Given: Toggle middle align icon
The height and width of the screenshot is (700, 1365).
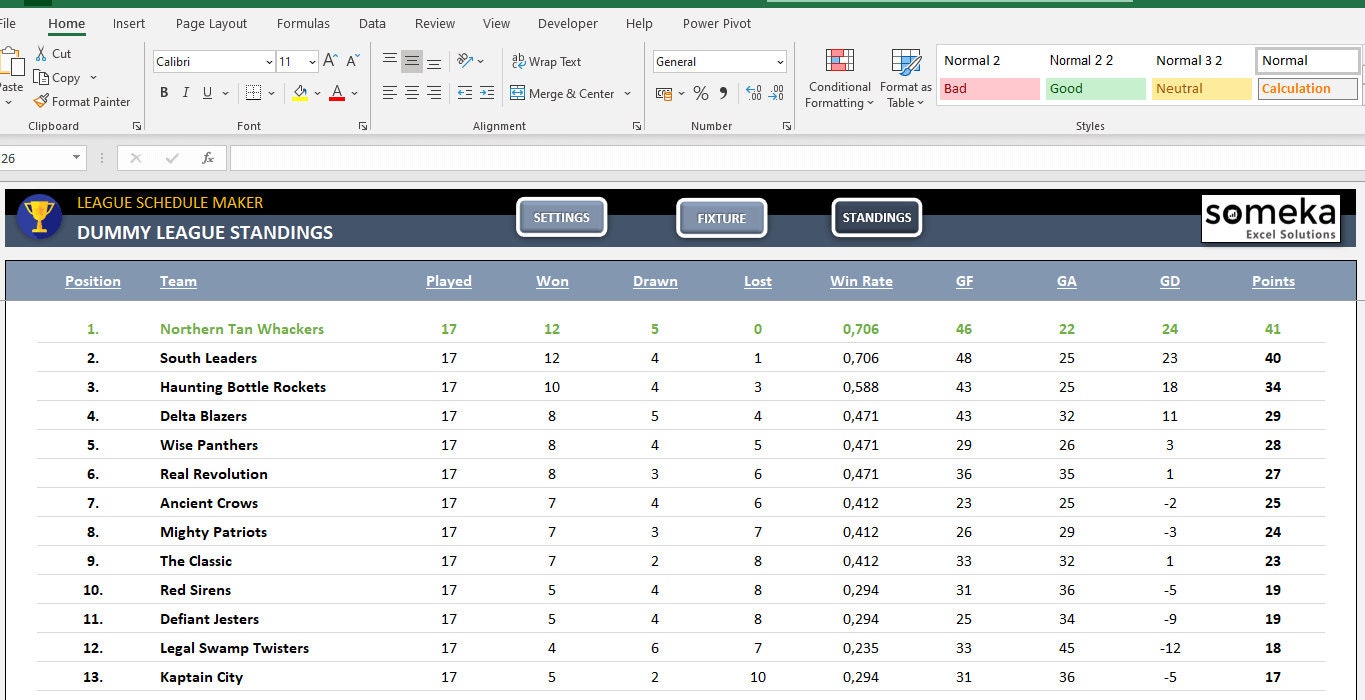Looking at the screenshot, I should point(412,62).
